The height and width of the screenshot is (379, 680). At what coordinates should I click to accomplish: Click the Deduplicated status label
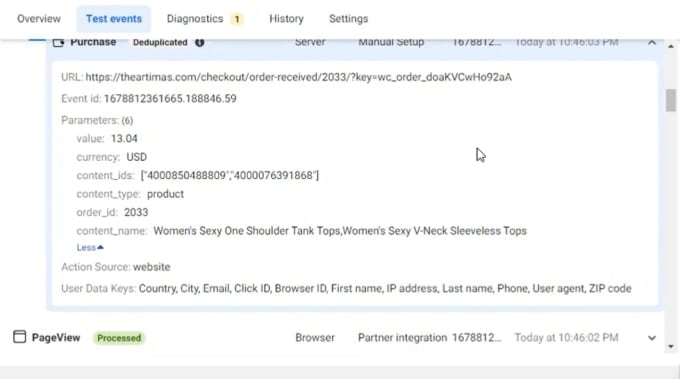click(160, 42)
